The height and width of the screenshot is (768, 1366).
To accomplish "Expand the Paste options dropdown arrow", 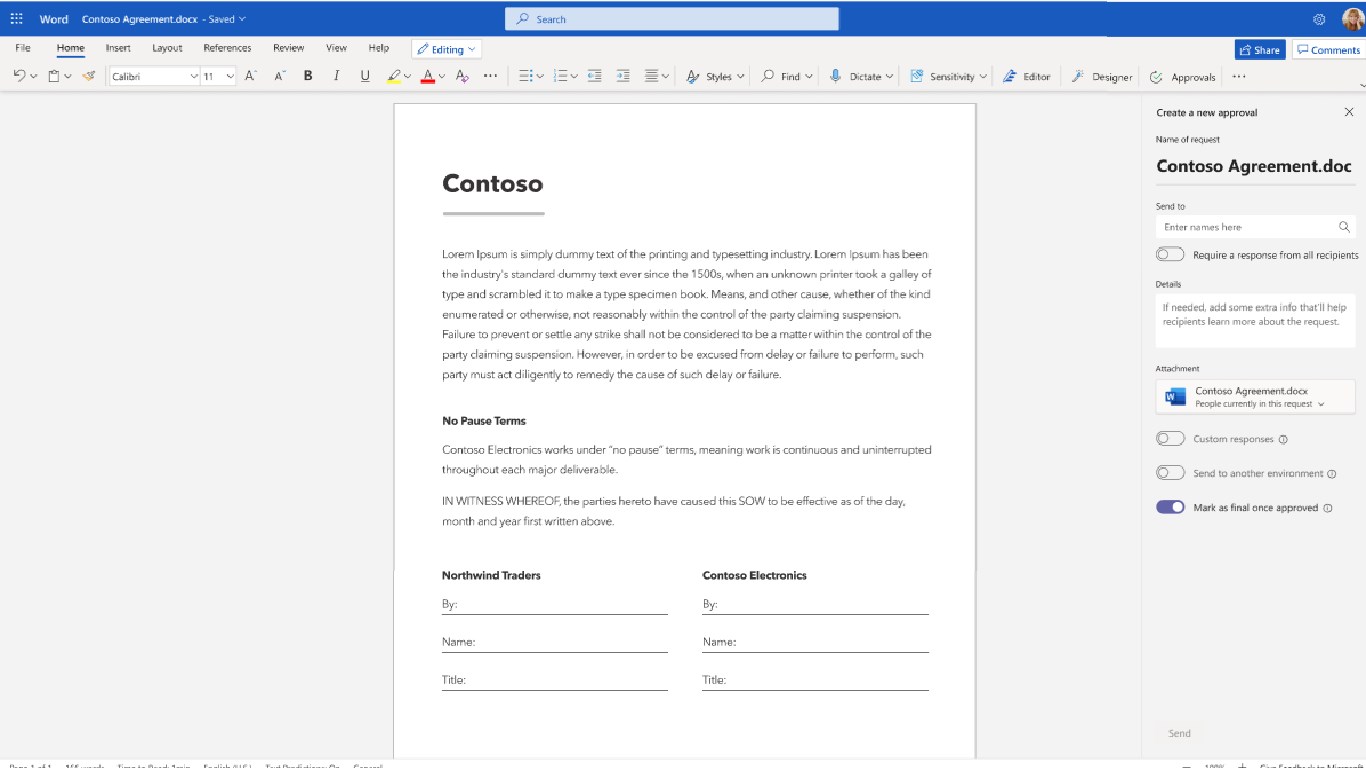I will coord(68,76).
